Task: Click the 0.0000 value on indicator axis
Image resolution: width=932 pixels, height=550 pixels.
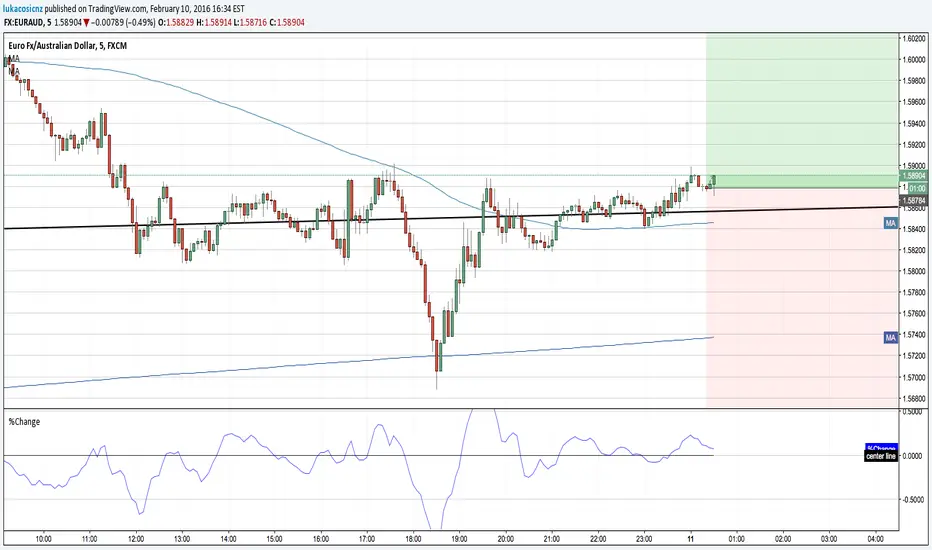Action: point(912,456)
